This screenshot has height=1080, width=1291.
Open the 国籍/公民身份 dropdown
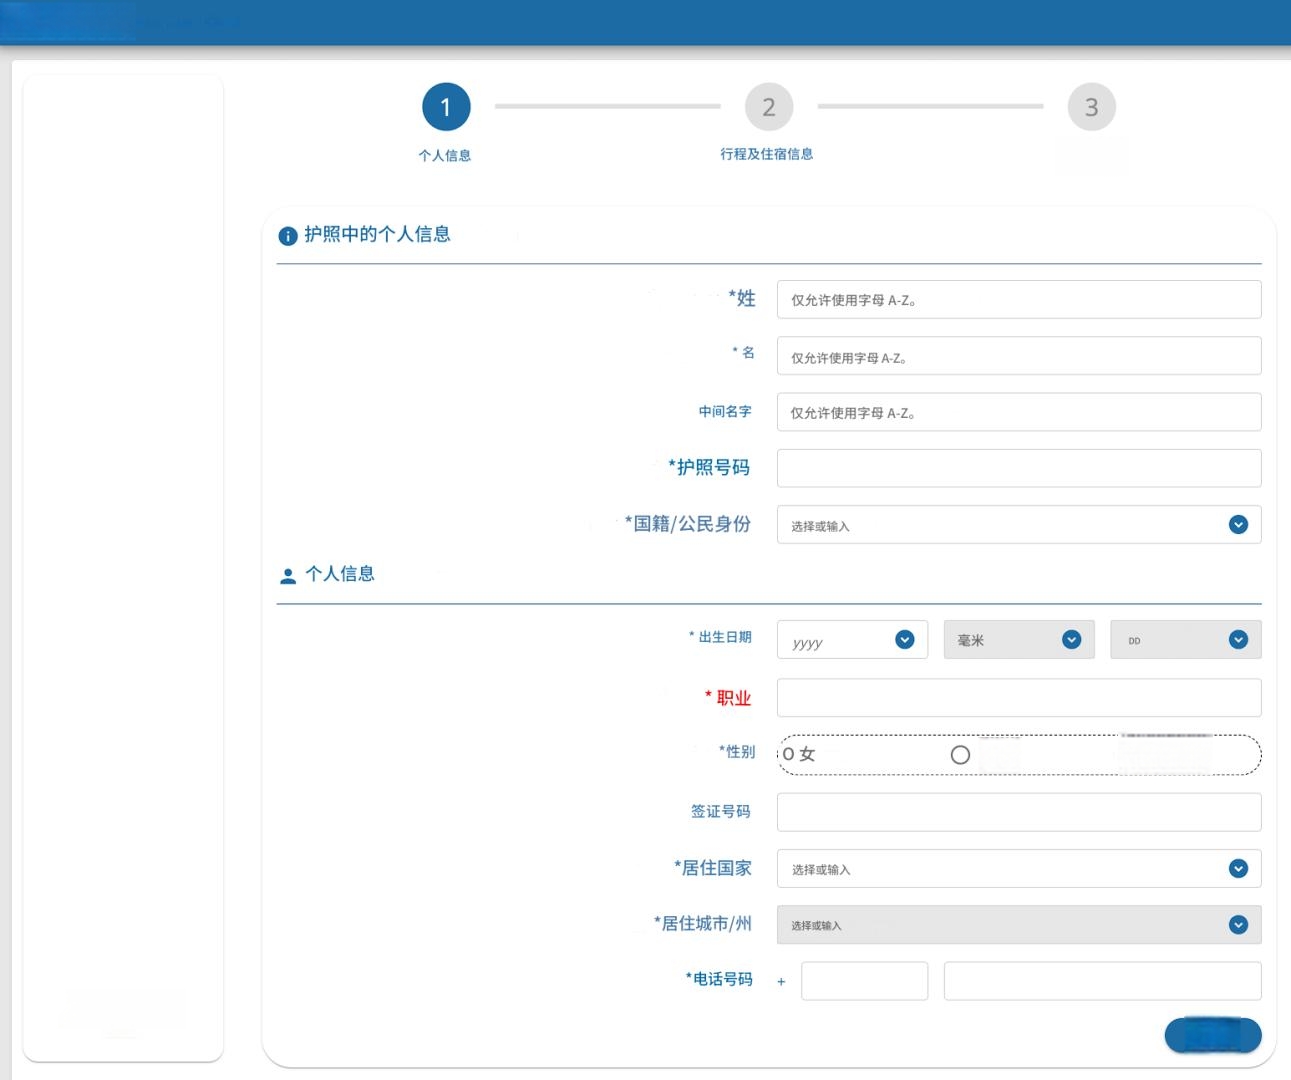[1019, 525]
